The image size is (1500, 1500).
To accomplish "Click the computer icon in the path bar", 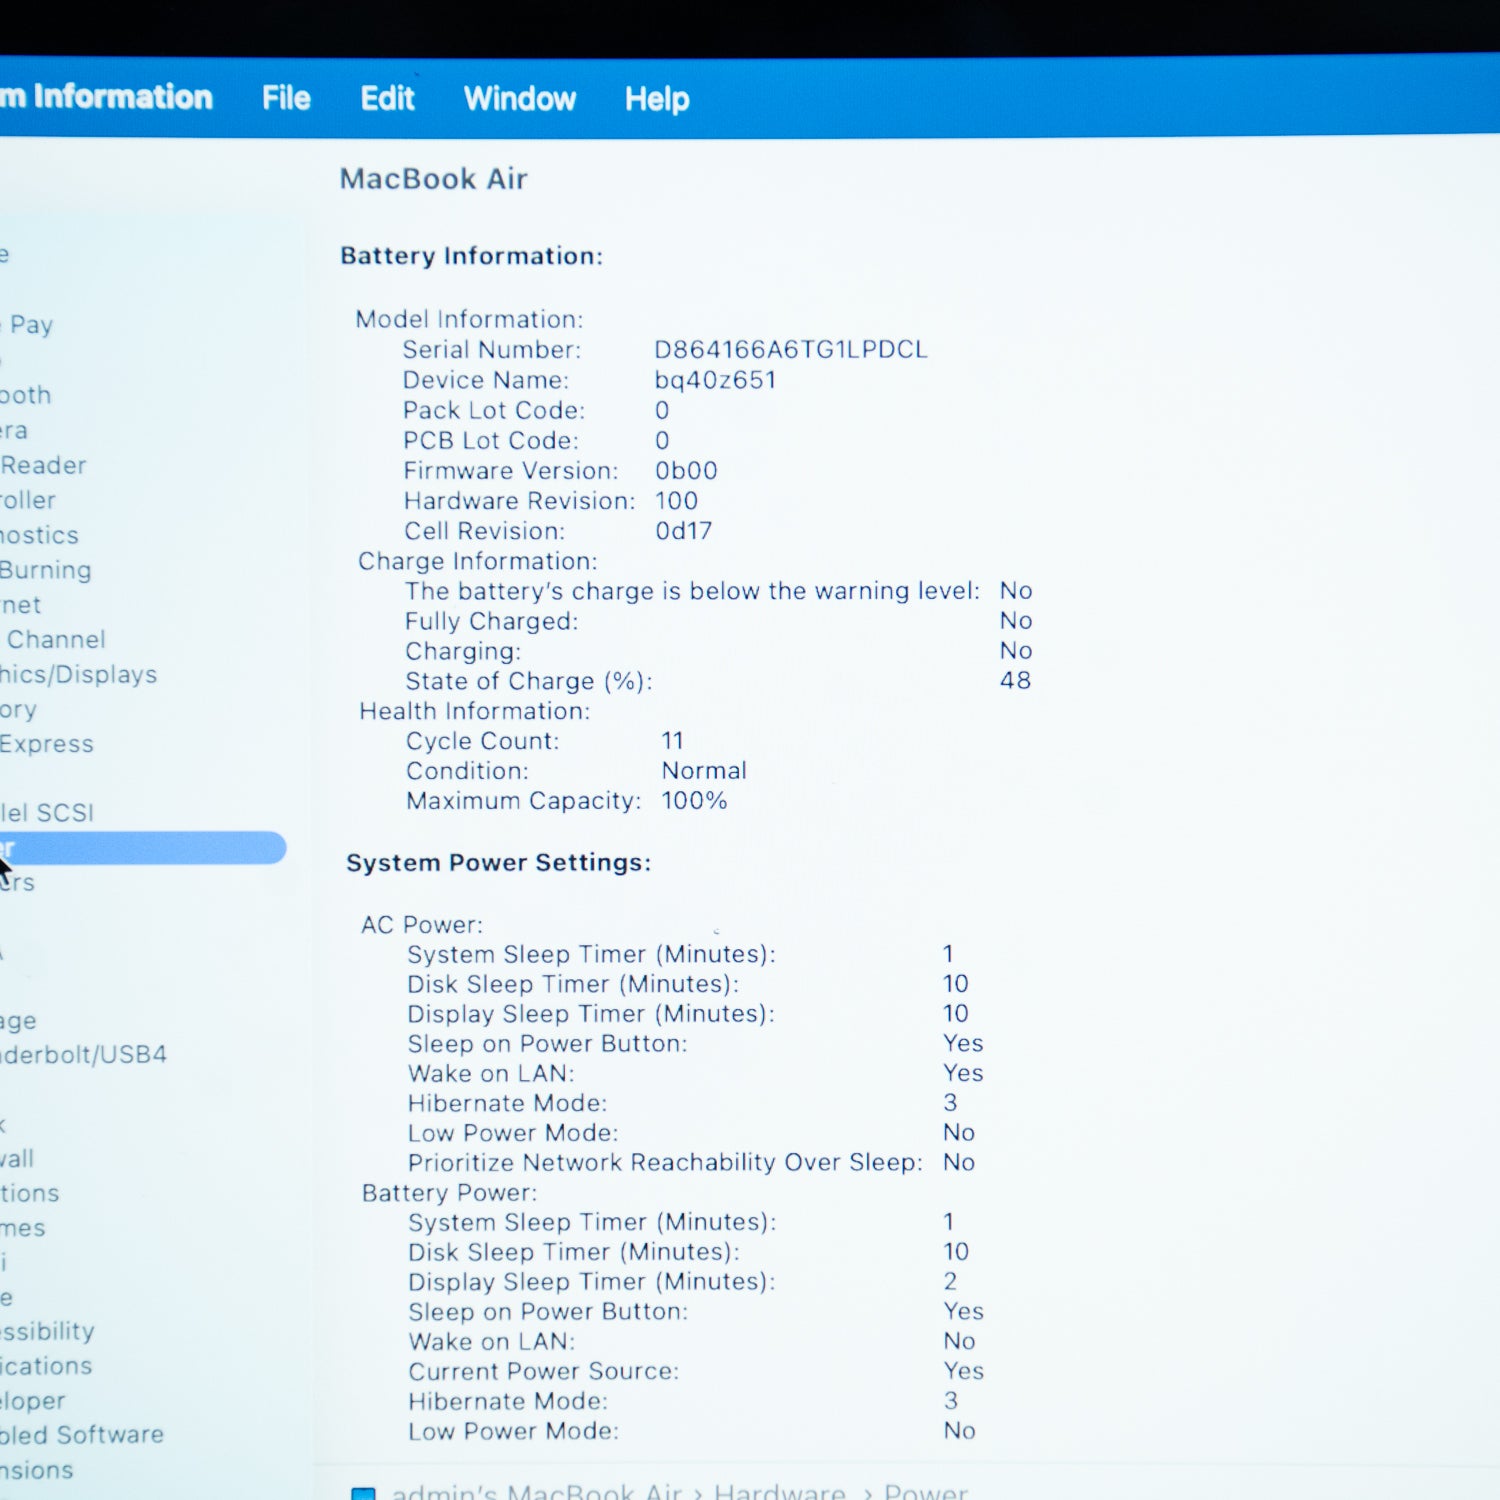I will (x=363, y=1493).
